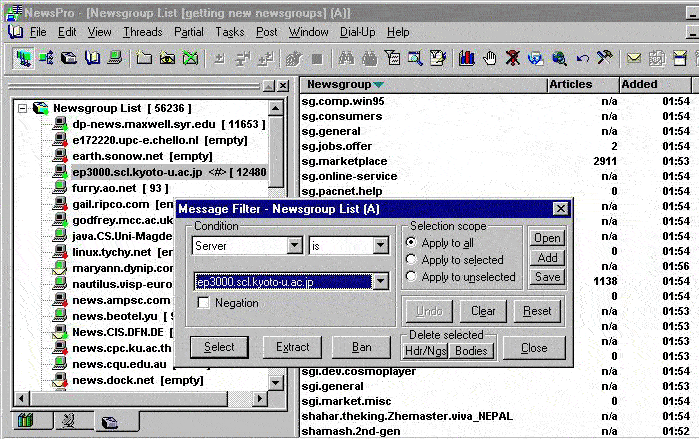The image size is (699, 439).
Task: Click the colored books toolbar icon
Action: tap(466, 58)
